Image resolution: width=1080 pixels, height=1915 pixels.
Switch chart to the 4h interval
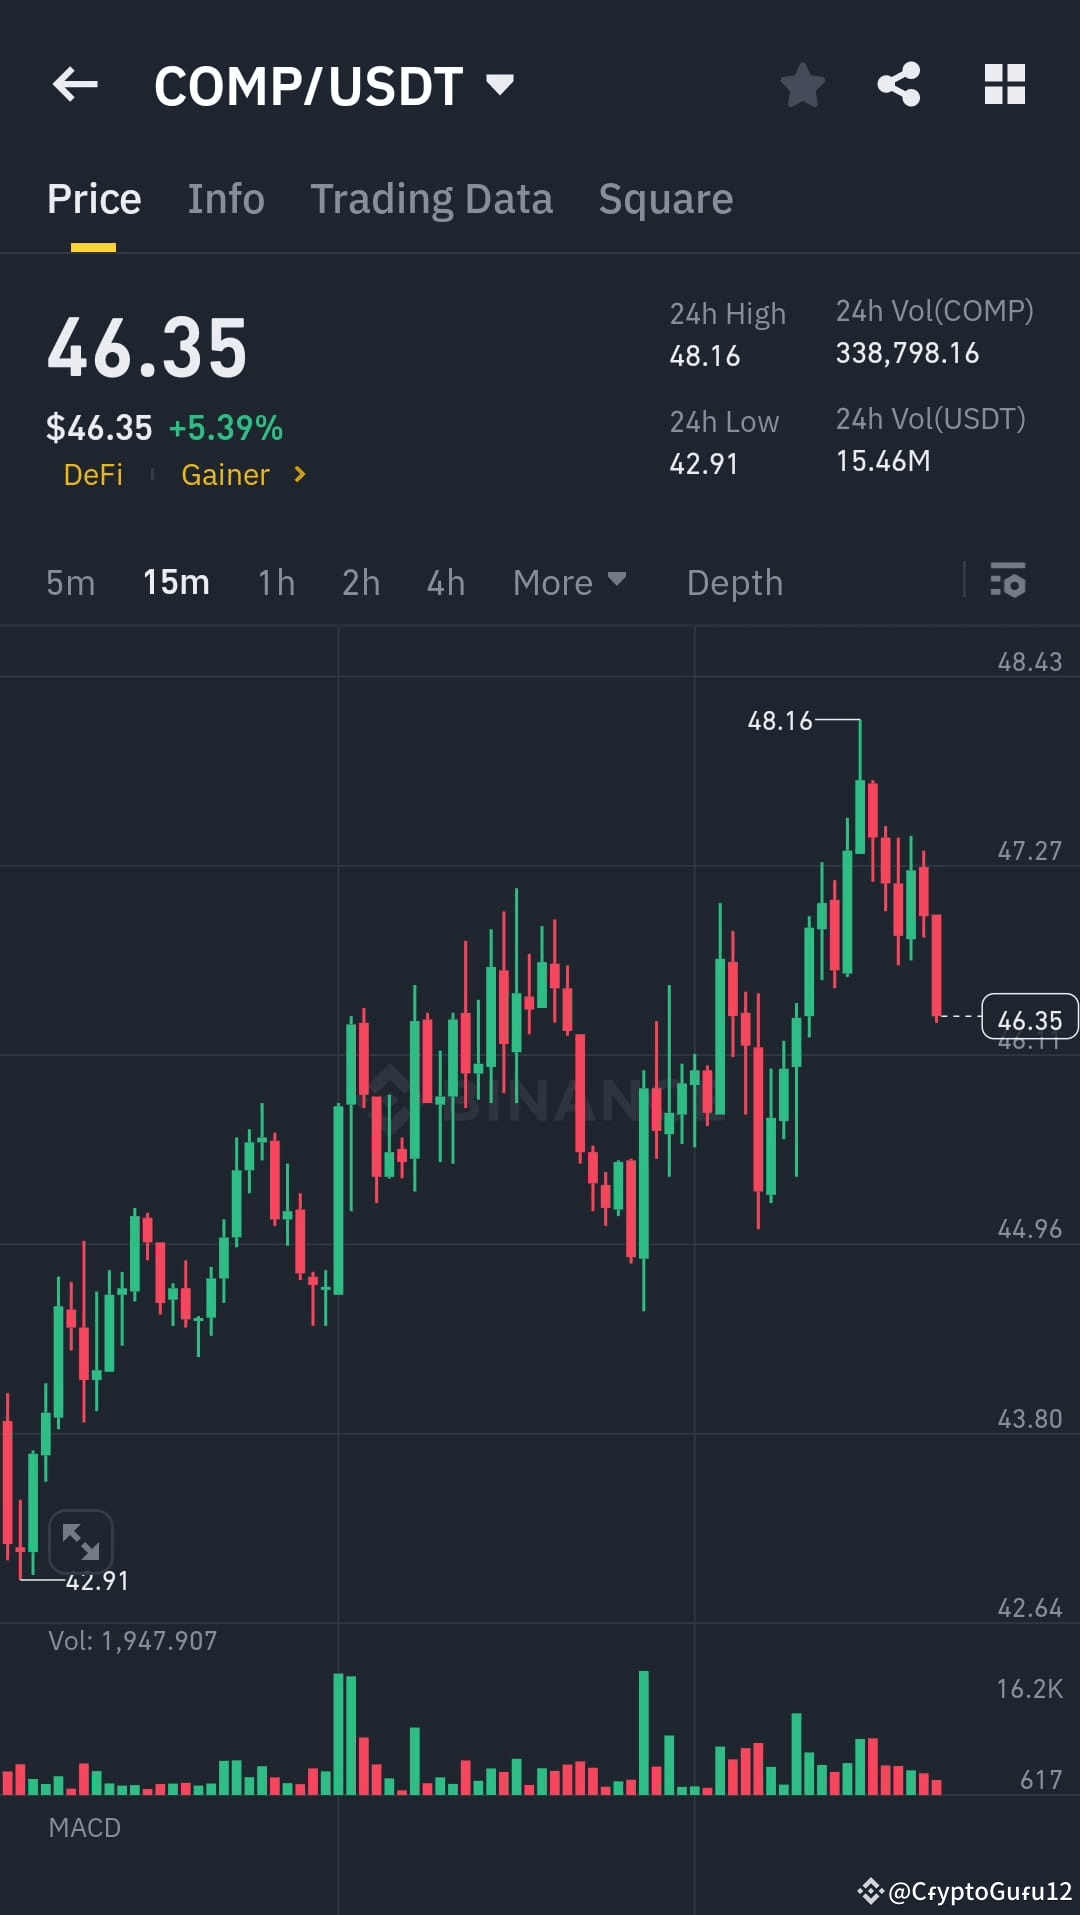tap(445, 582)
